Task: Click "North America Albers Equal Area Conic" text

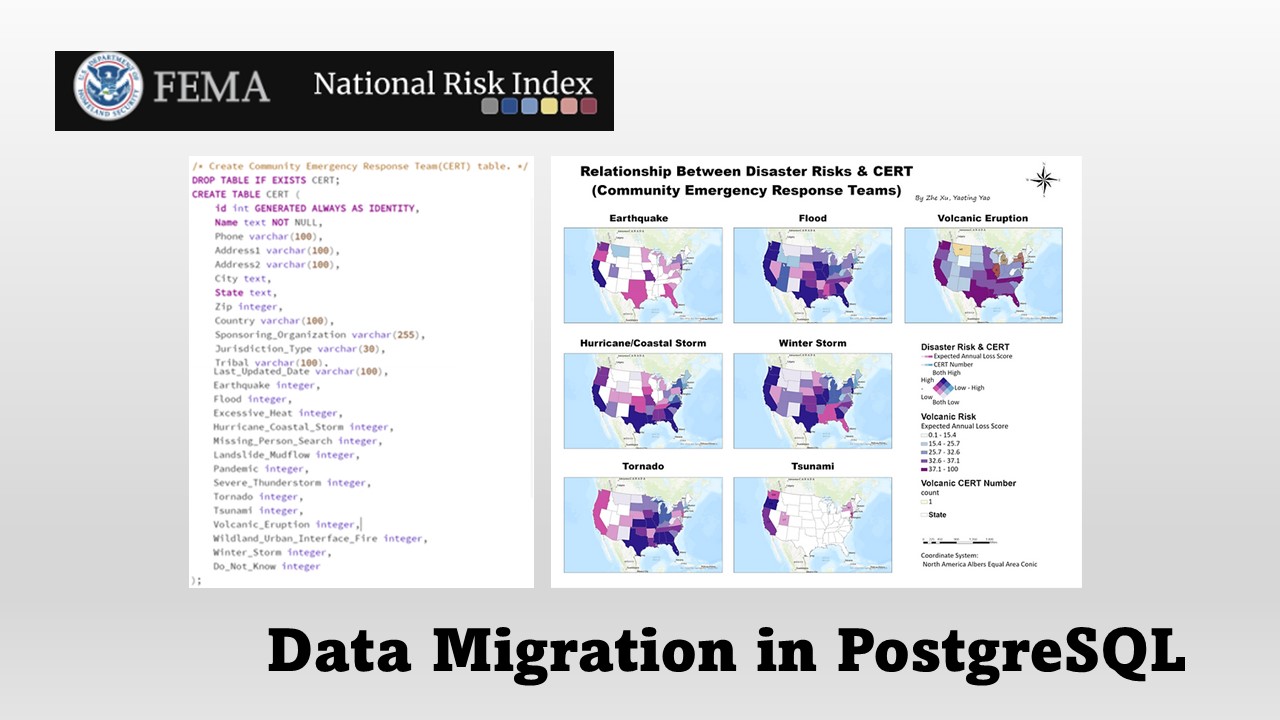Action: click(x=980, y=564)
